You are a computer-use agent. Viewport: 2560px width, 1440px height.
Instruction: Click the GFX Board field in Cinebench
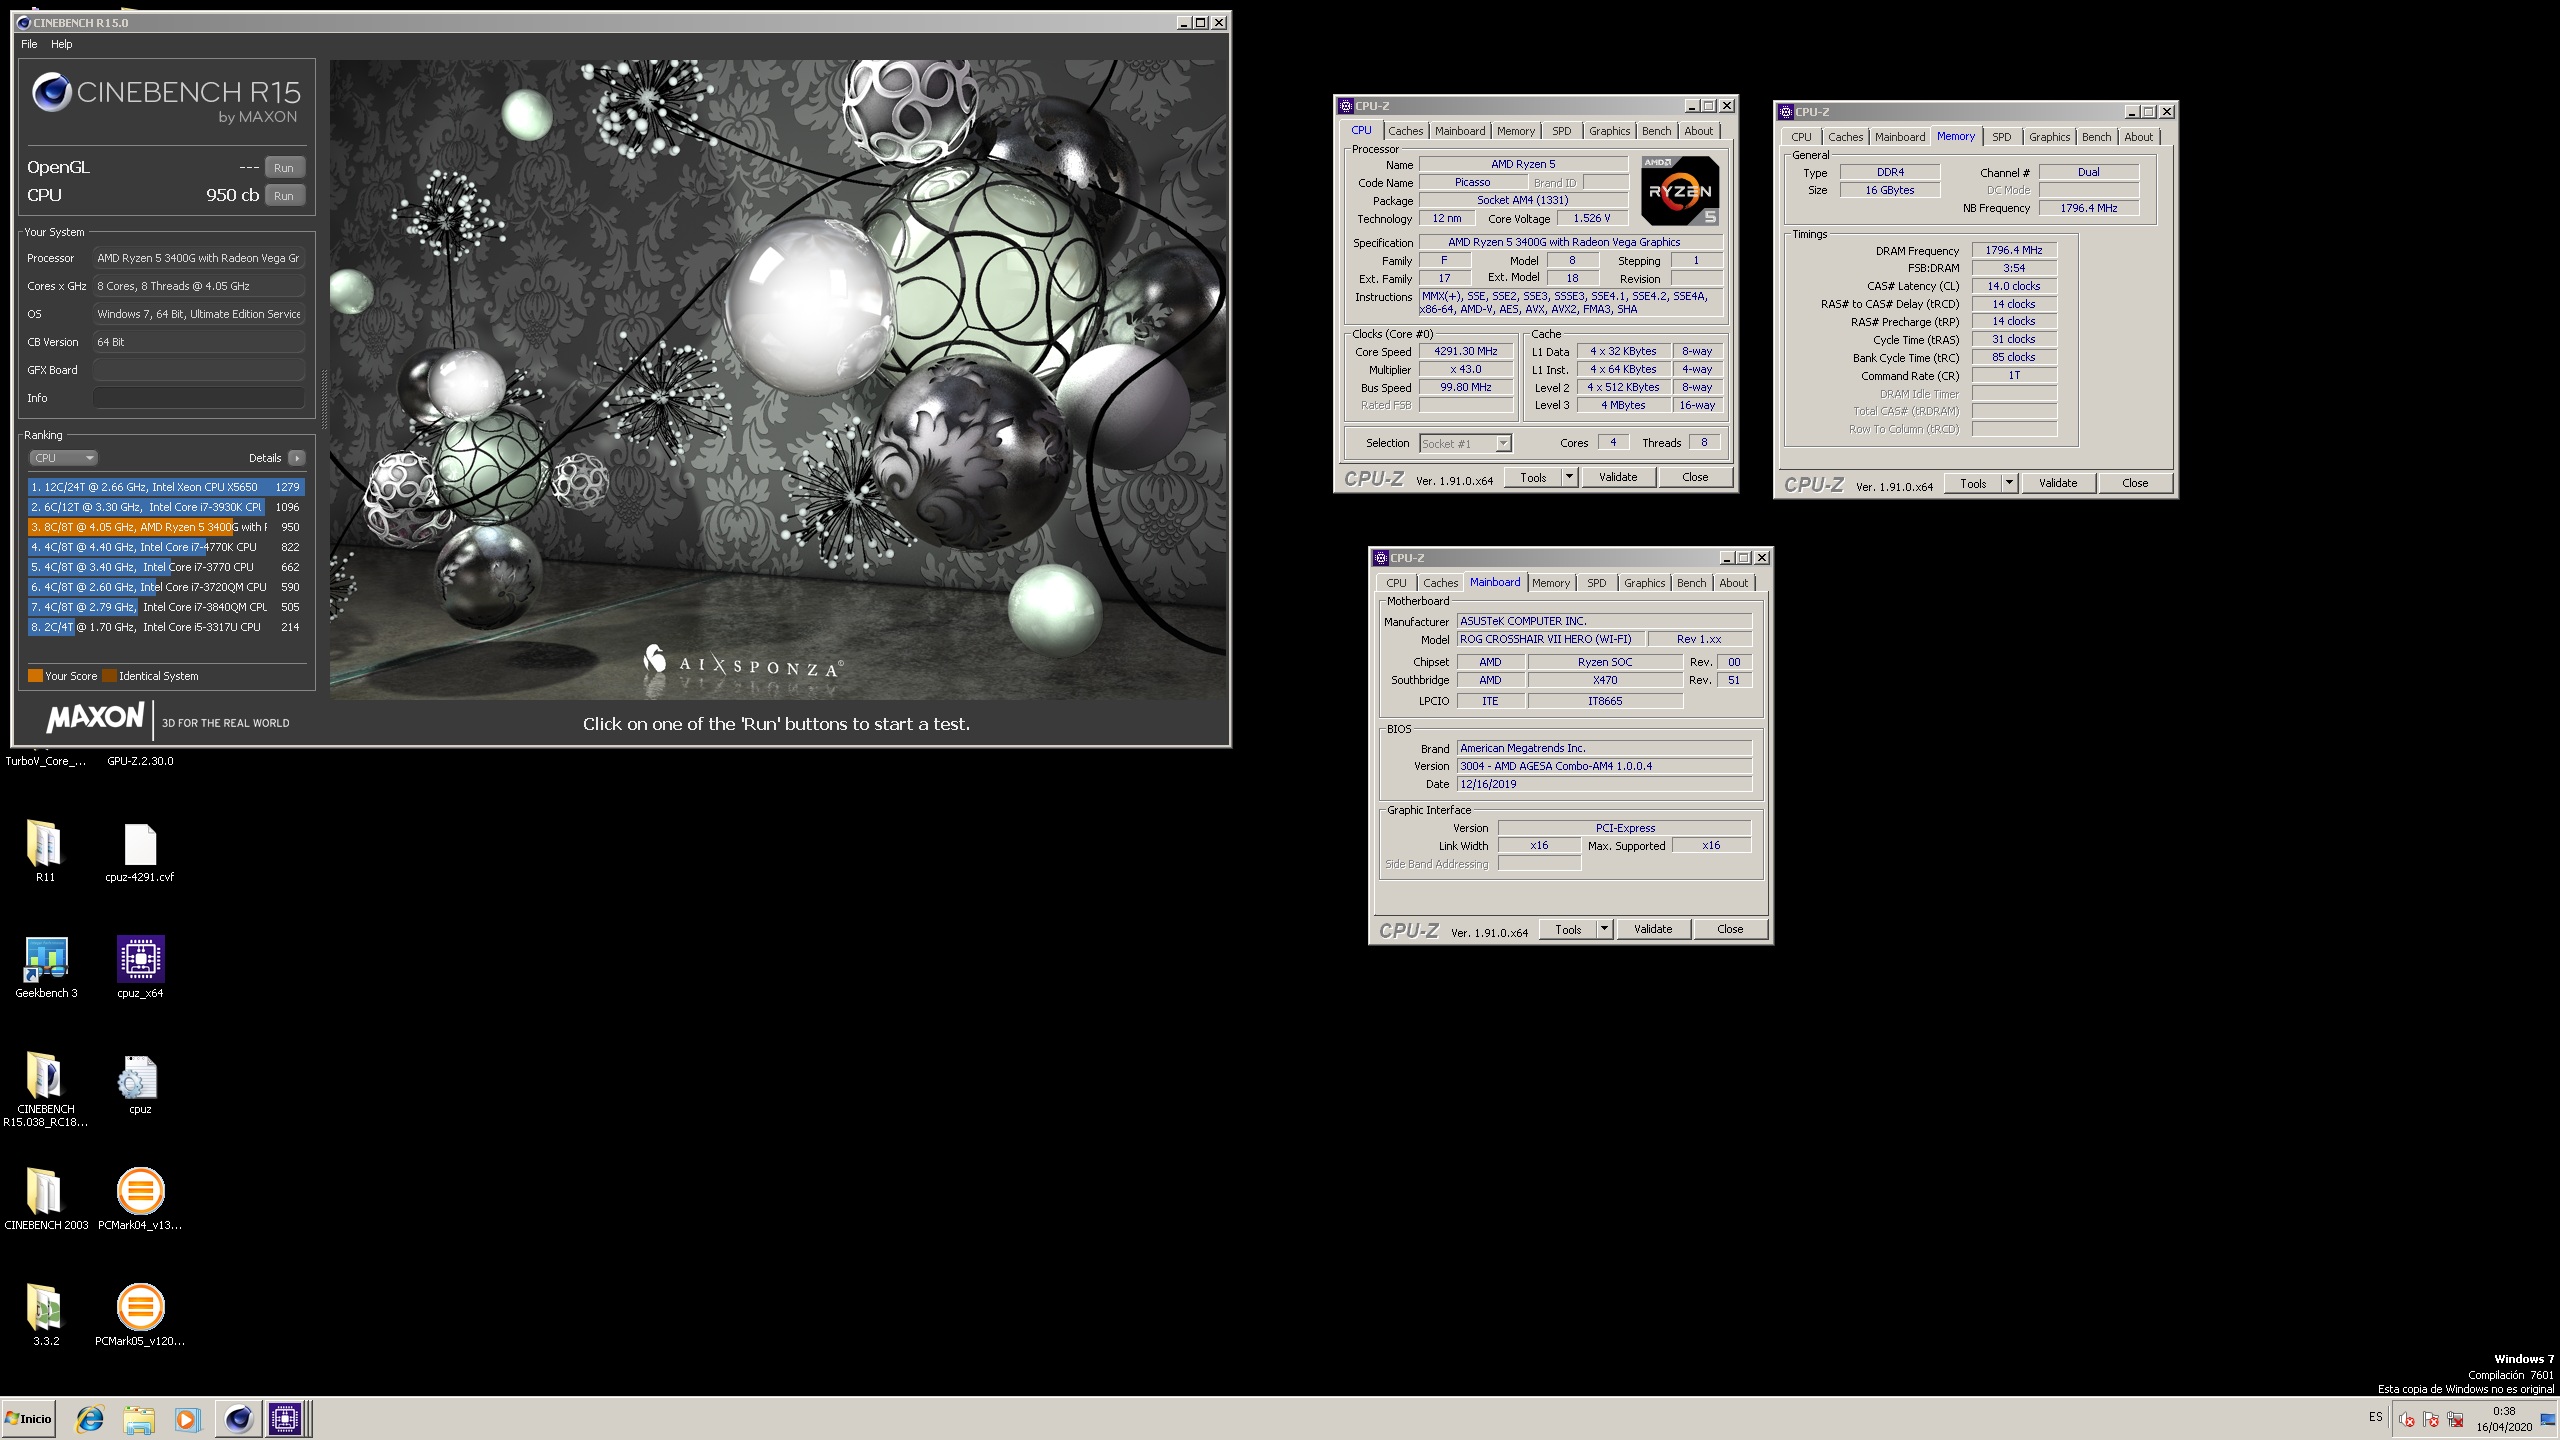(x=199, y=370)
